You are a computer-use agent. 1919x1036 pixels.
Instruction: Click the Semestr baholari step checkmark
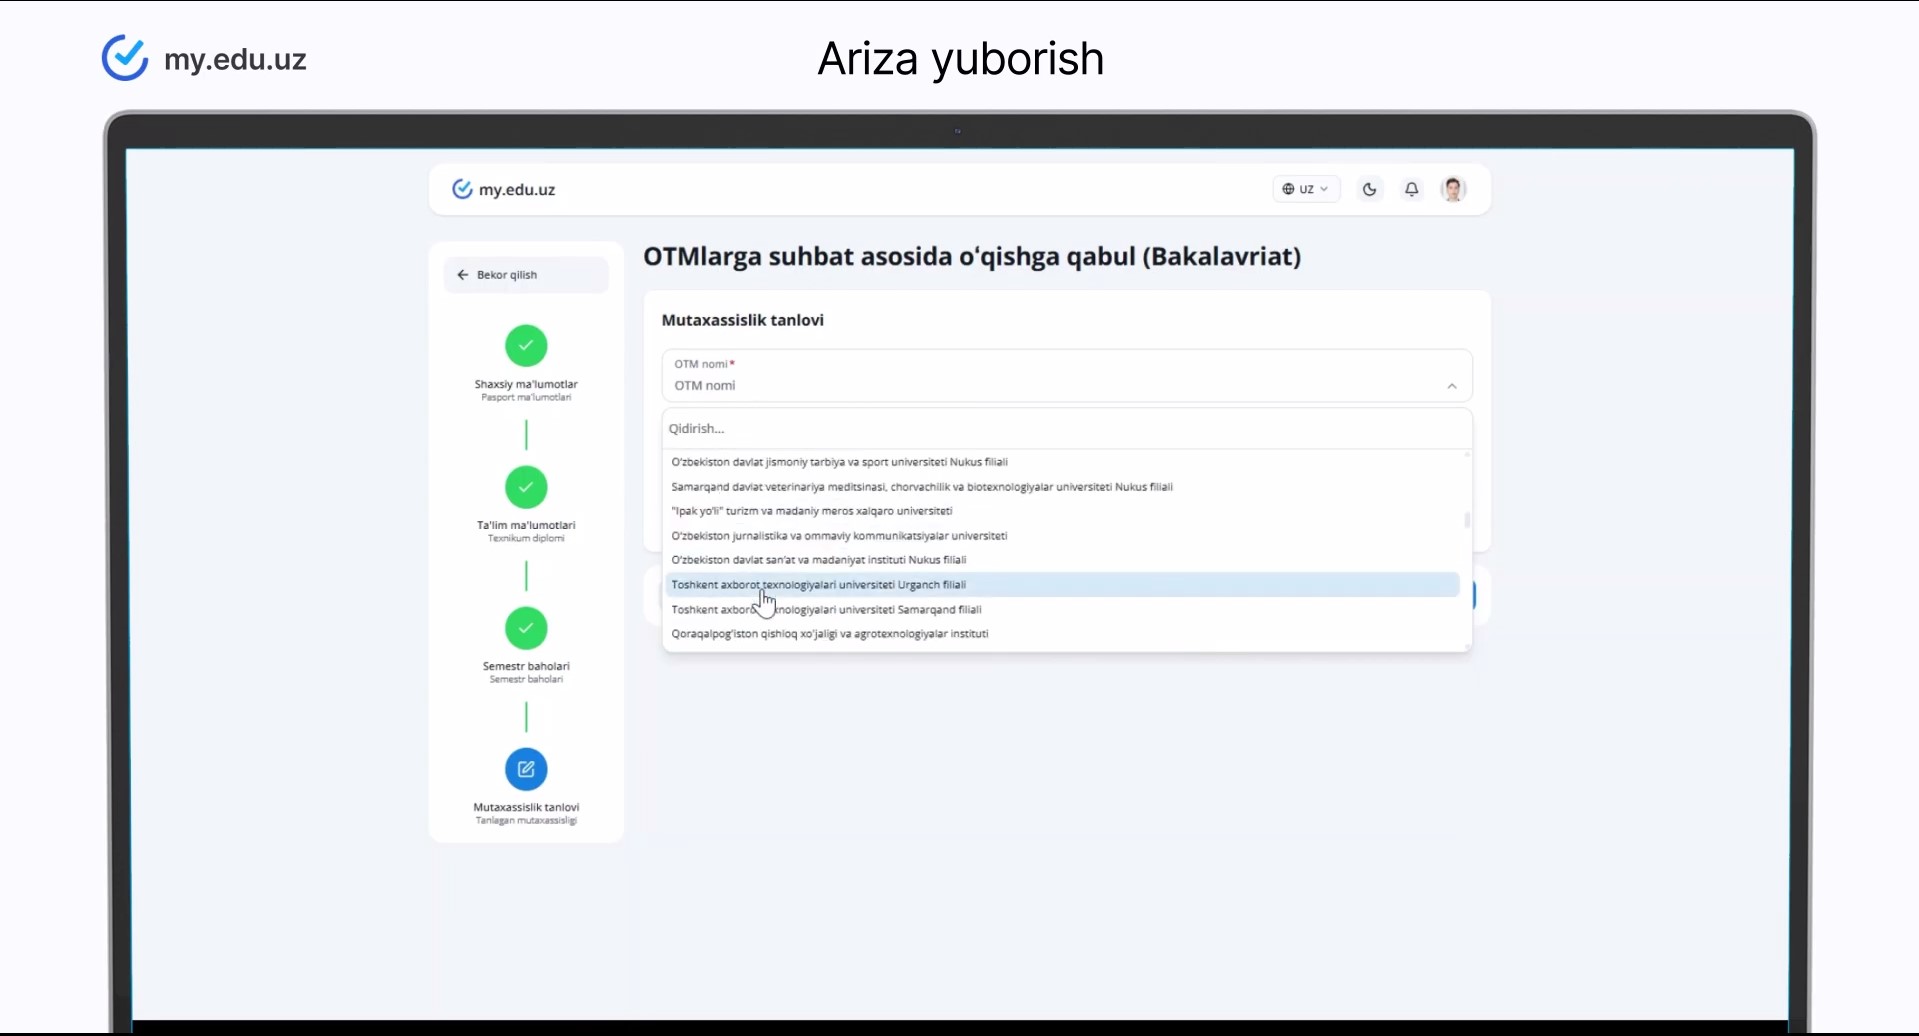526,628
